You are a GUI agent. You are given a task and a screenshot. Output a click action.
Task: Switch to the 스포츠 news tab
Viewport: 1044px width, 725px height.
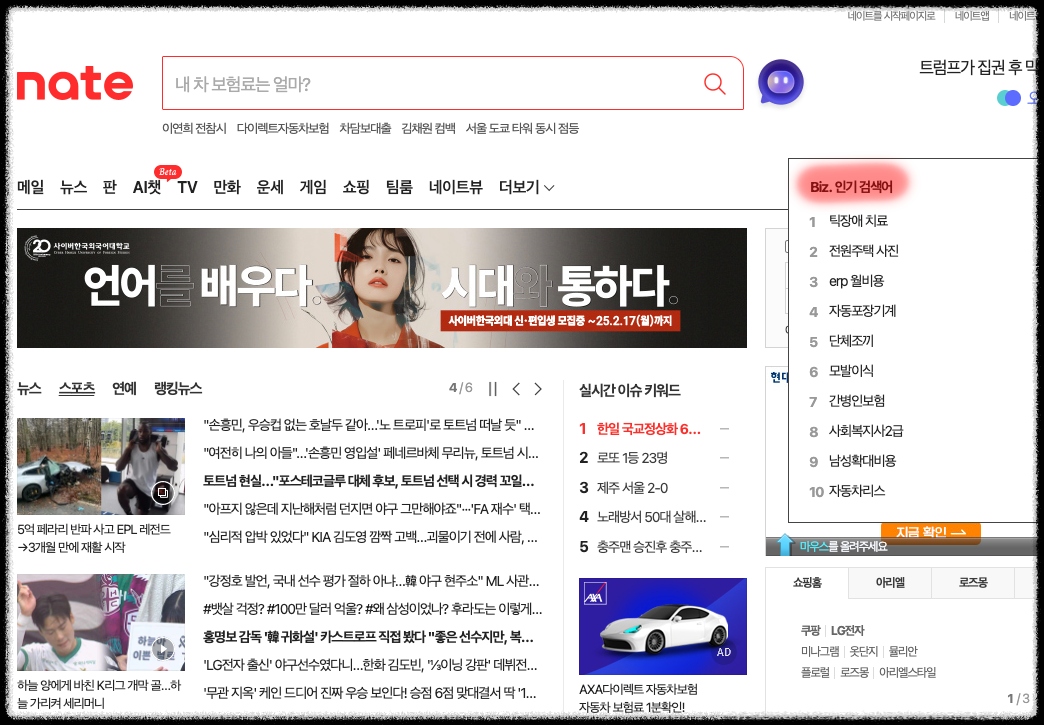76,388
